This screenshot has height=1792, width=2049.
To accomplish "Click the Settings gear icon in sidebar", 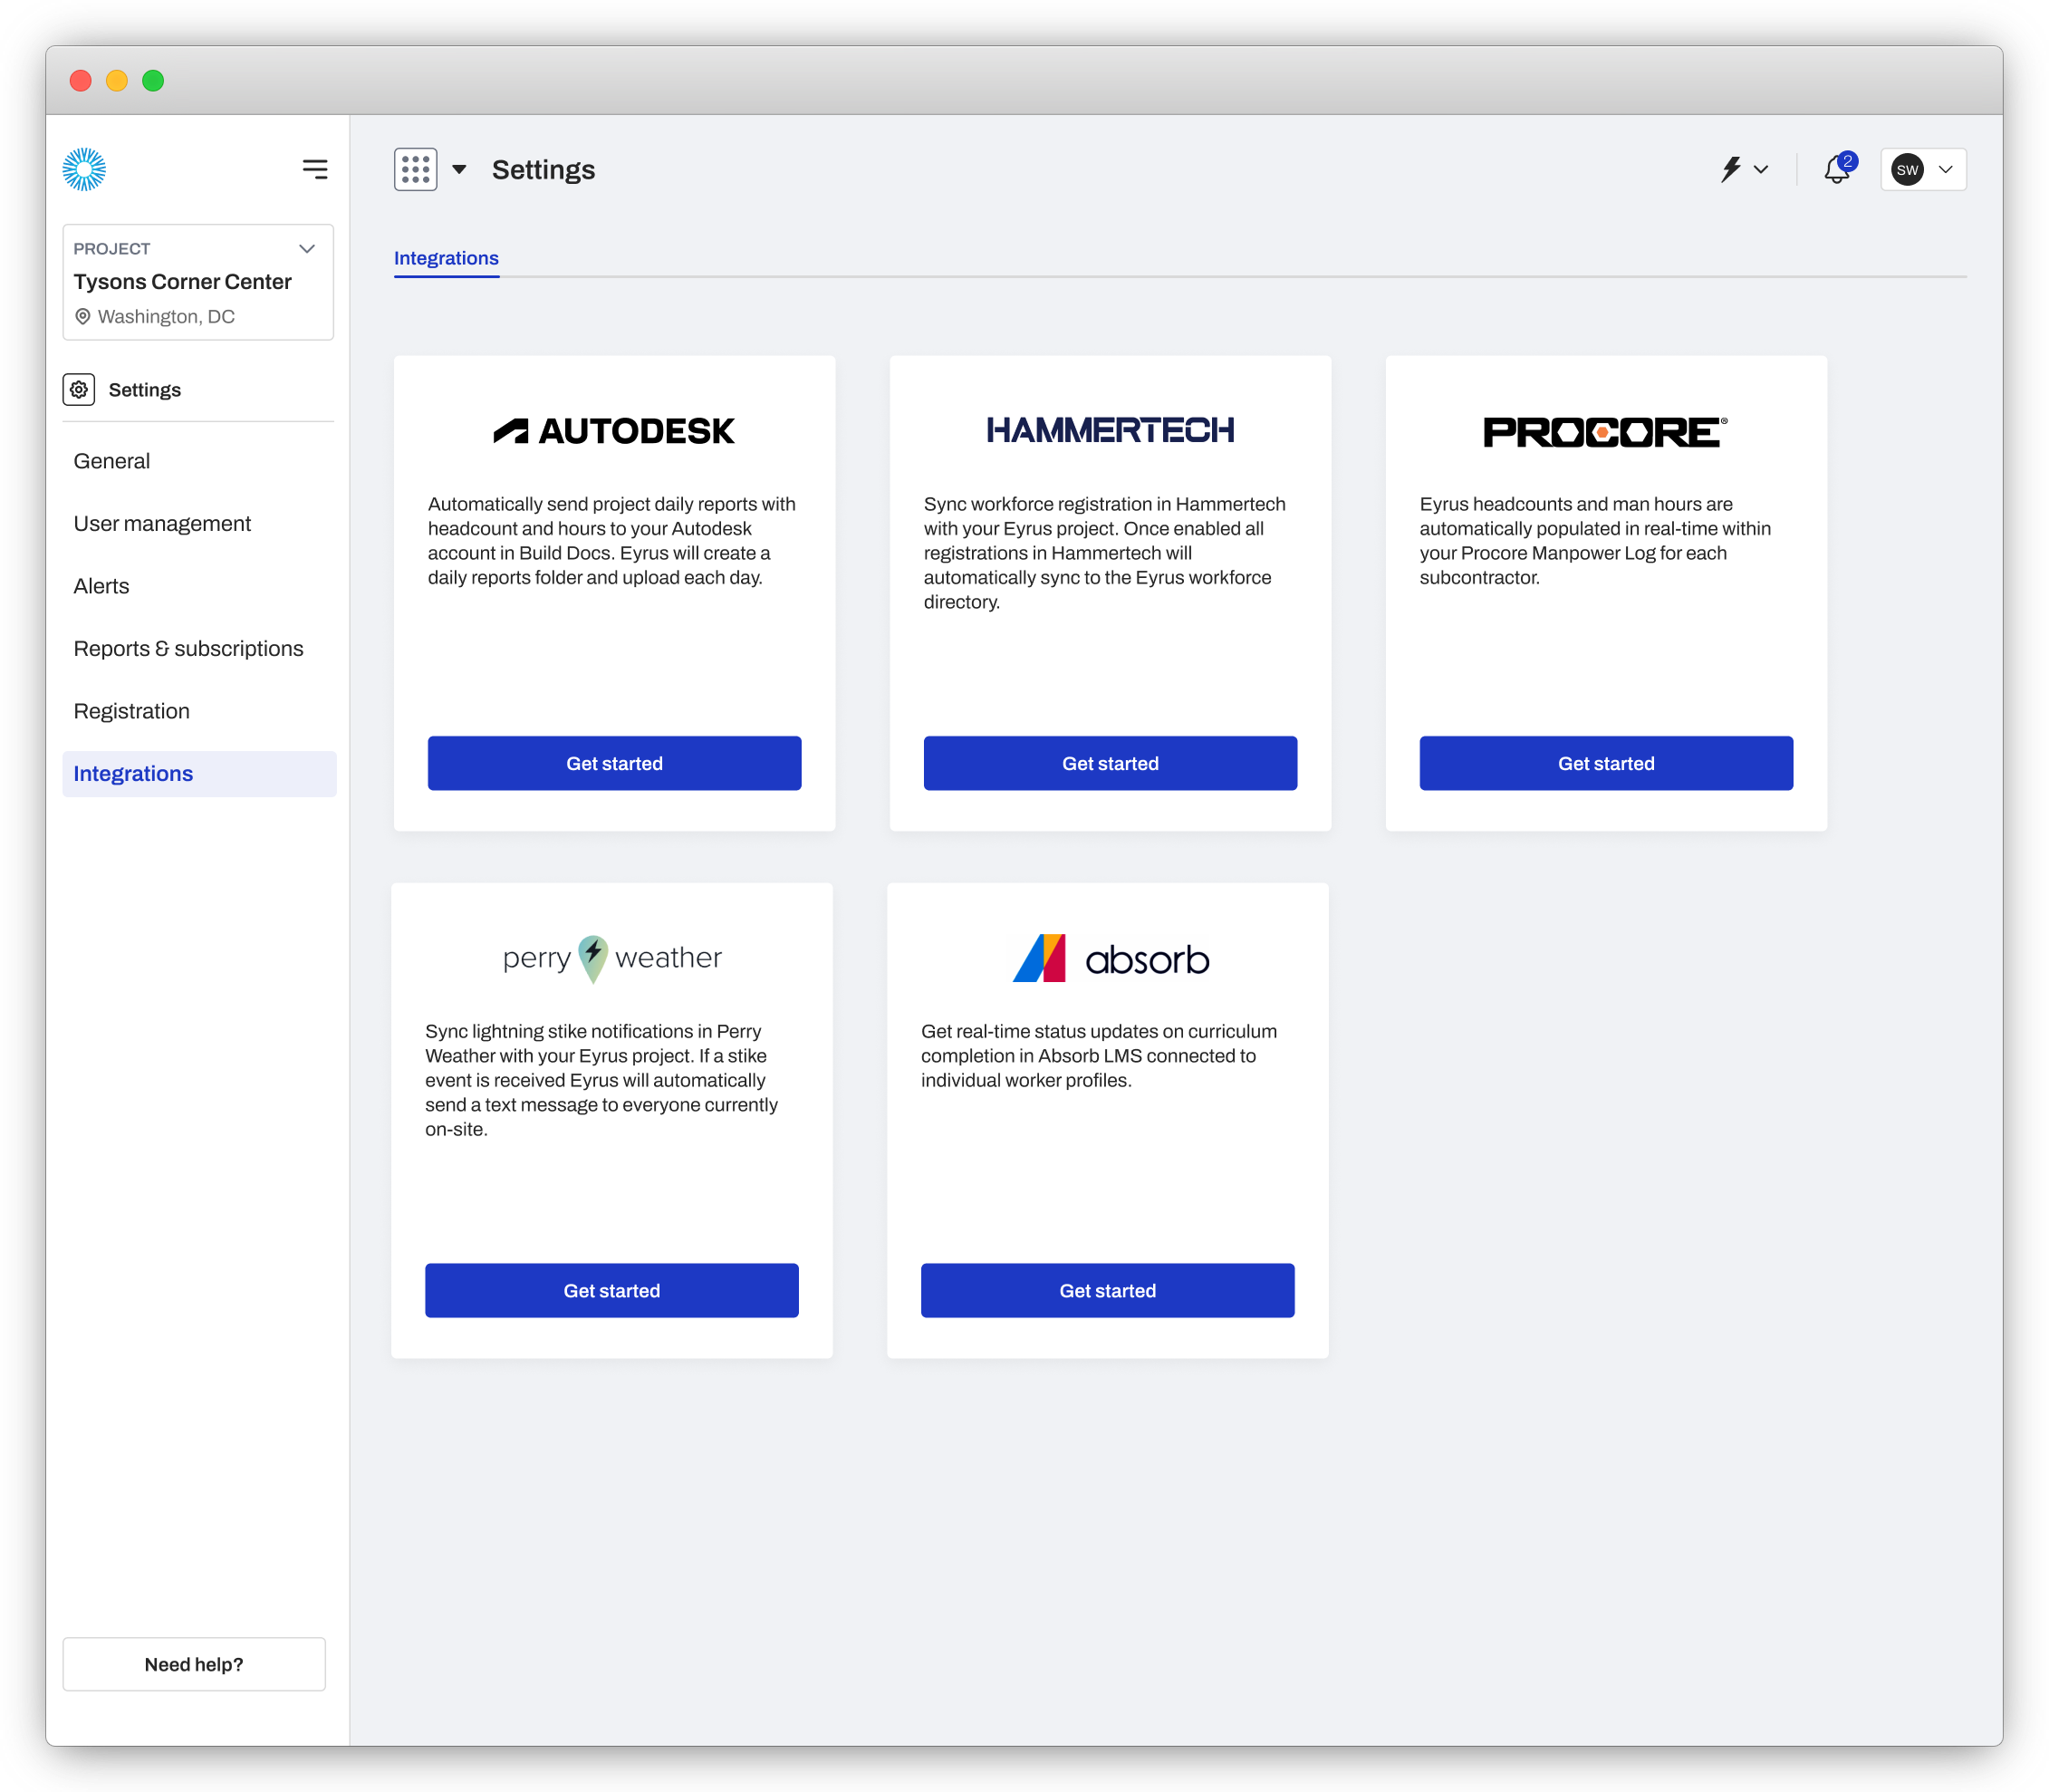I will click(x=78, y=389).
